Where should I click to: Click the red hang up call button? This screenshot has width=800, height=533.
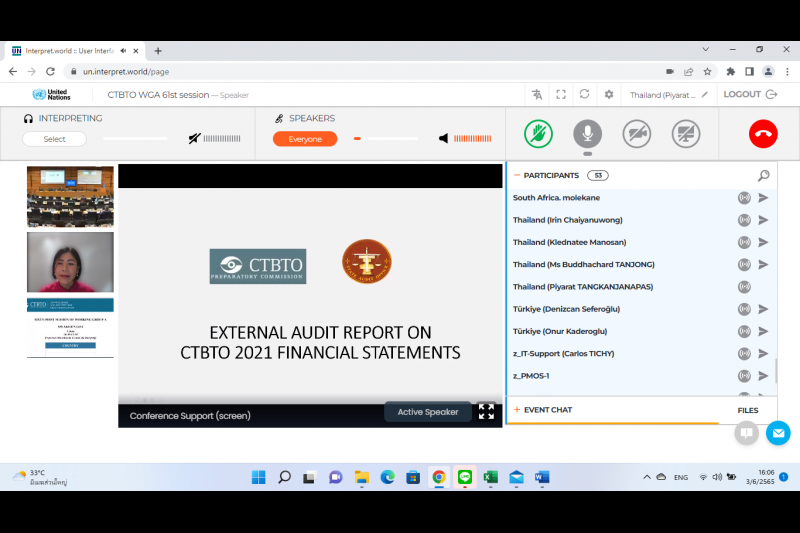tap(762, 134)
